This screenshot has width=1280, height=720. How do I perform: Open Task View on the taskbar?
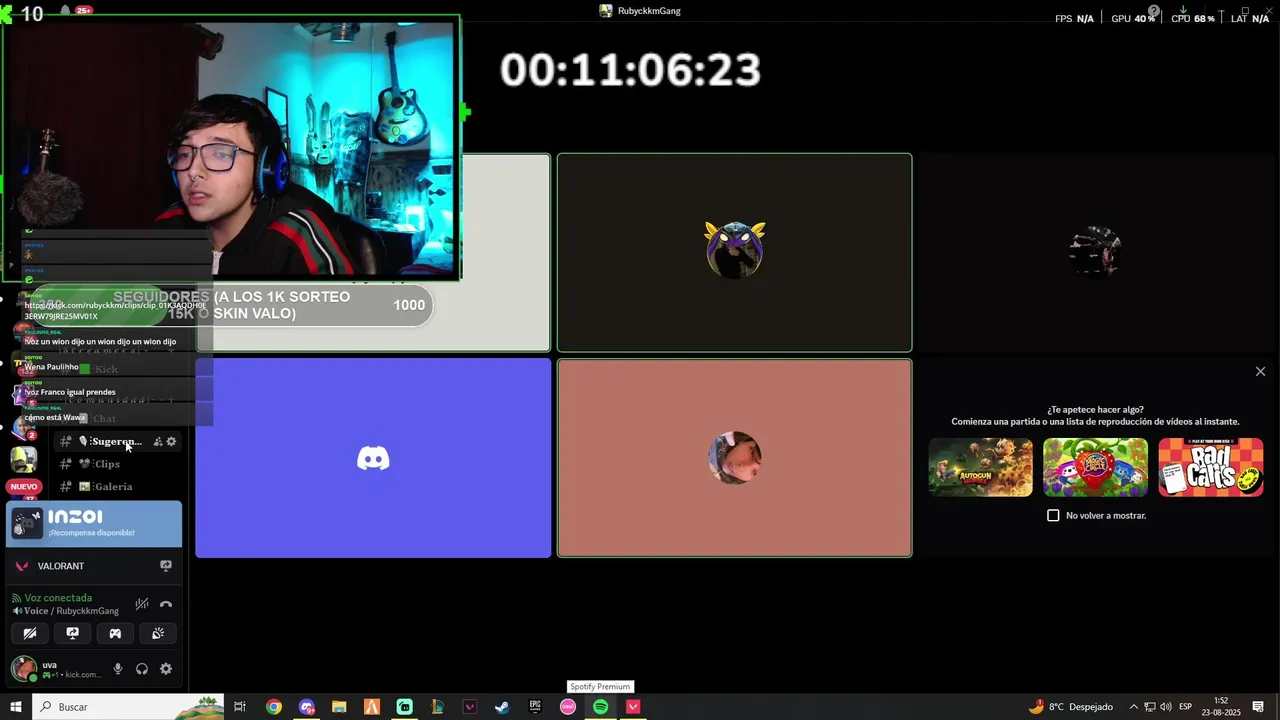(240, 707)
